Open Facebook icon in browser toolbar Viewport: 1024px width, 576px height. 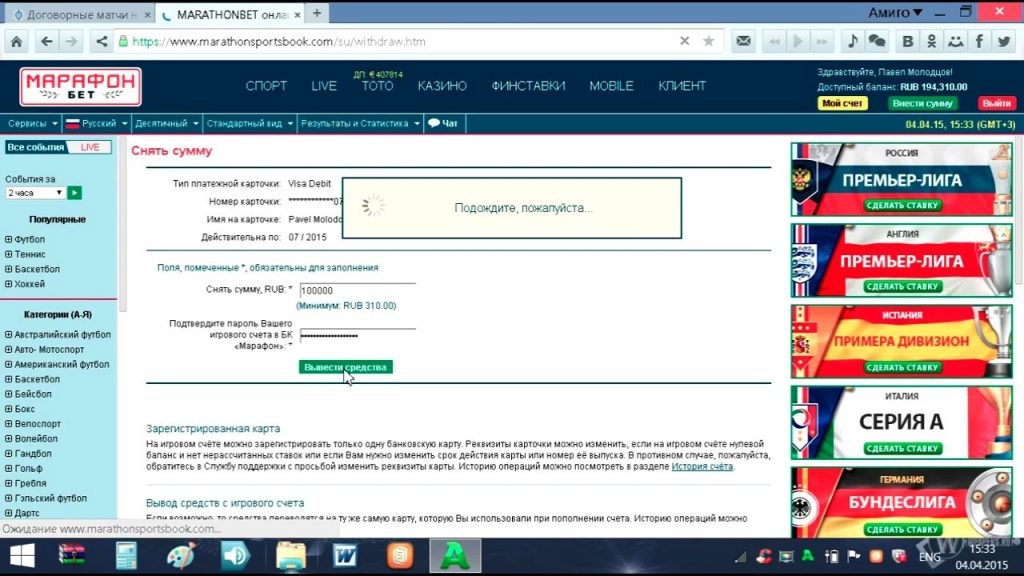point(980,41)
